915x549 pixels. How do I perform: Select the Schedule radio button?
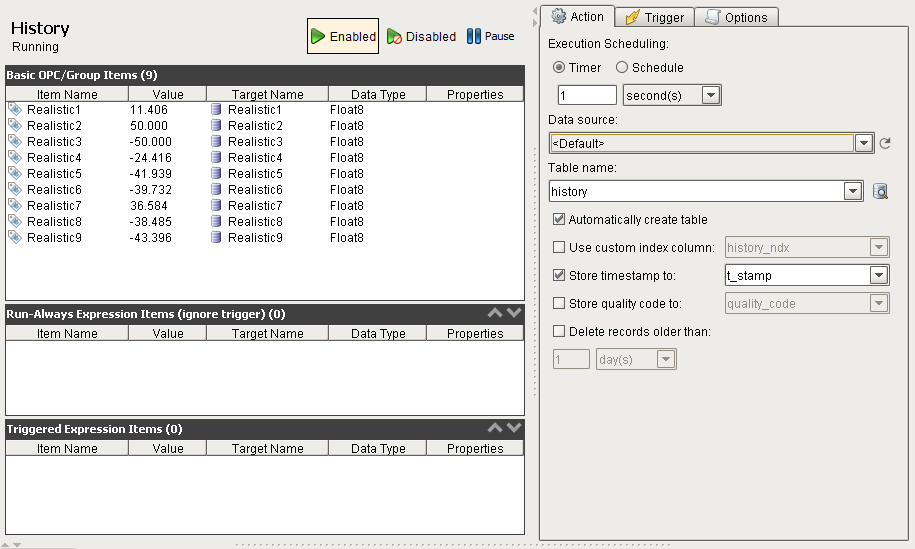point(622,67)
